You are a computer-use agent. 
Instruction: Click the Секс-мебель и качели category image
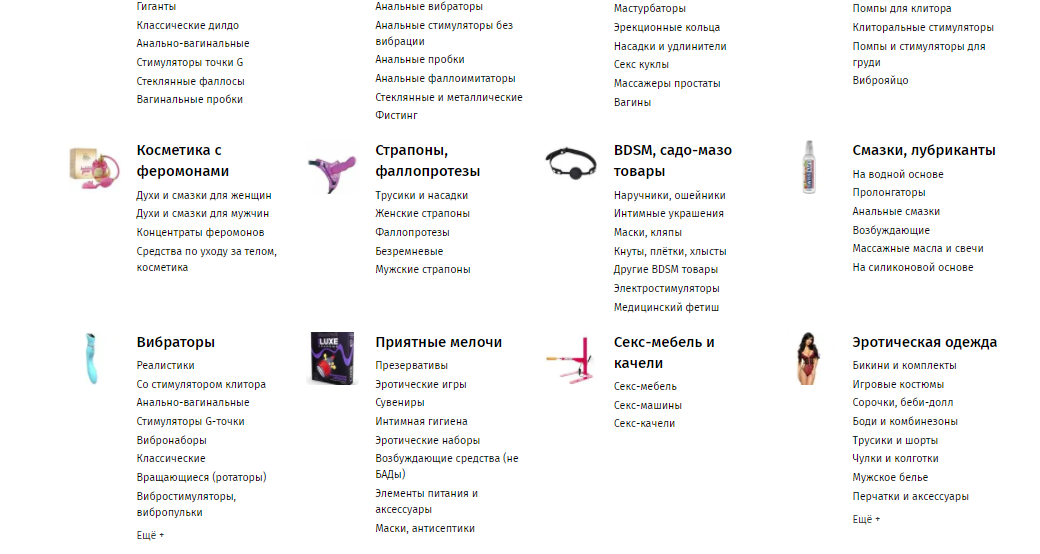[569, 359]
